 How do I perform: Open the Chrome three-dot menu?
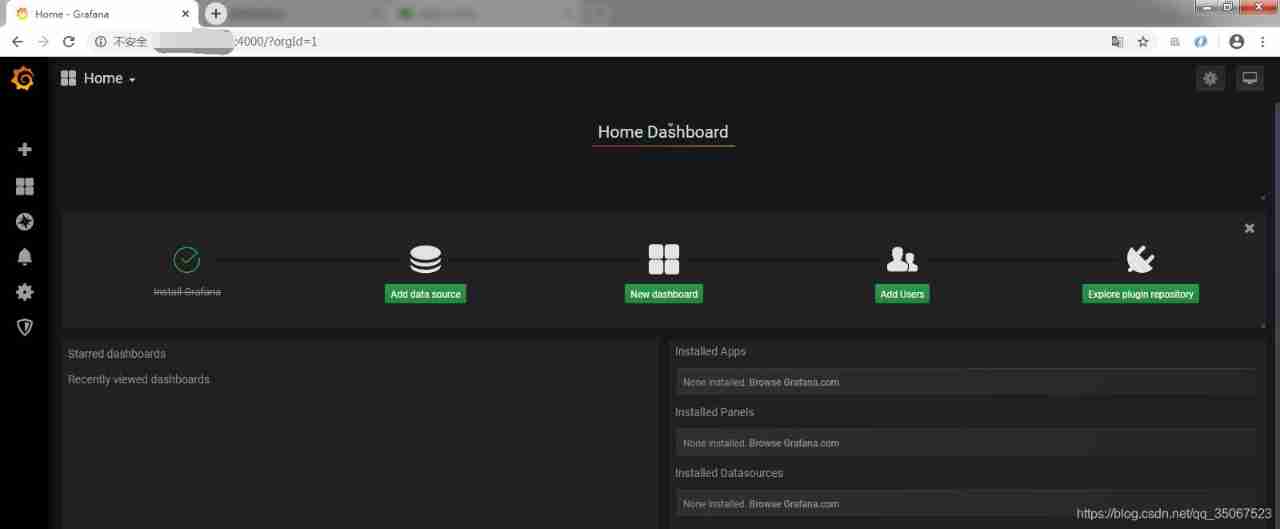pos(1263,41)
